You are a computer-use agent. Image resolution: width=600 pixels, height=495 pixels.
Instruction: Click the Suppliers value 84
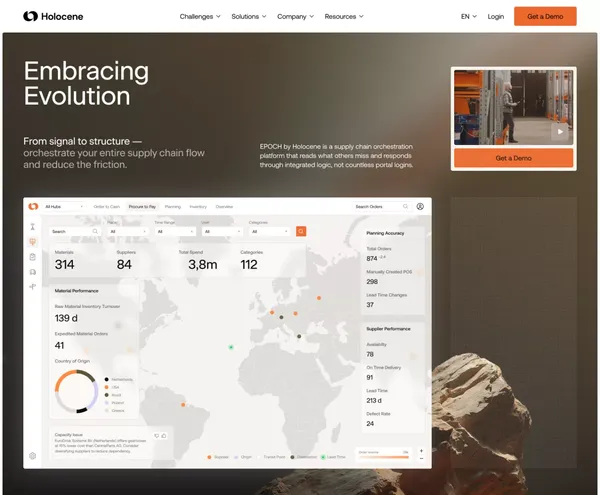point(124,264)
